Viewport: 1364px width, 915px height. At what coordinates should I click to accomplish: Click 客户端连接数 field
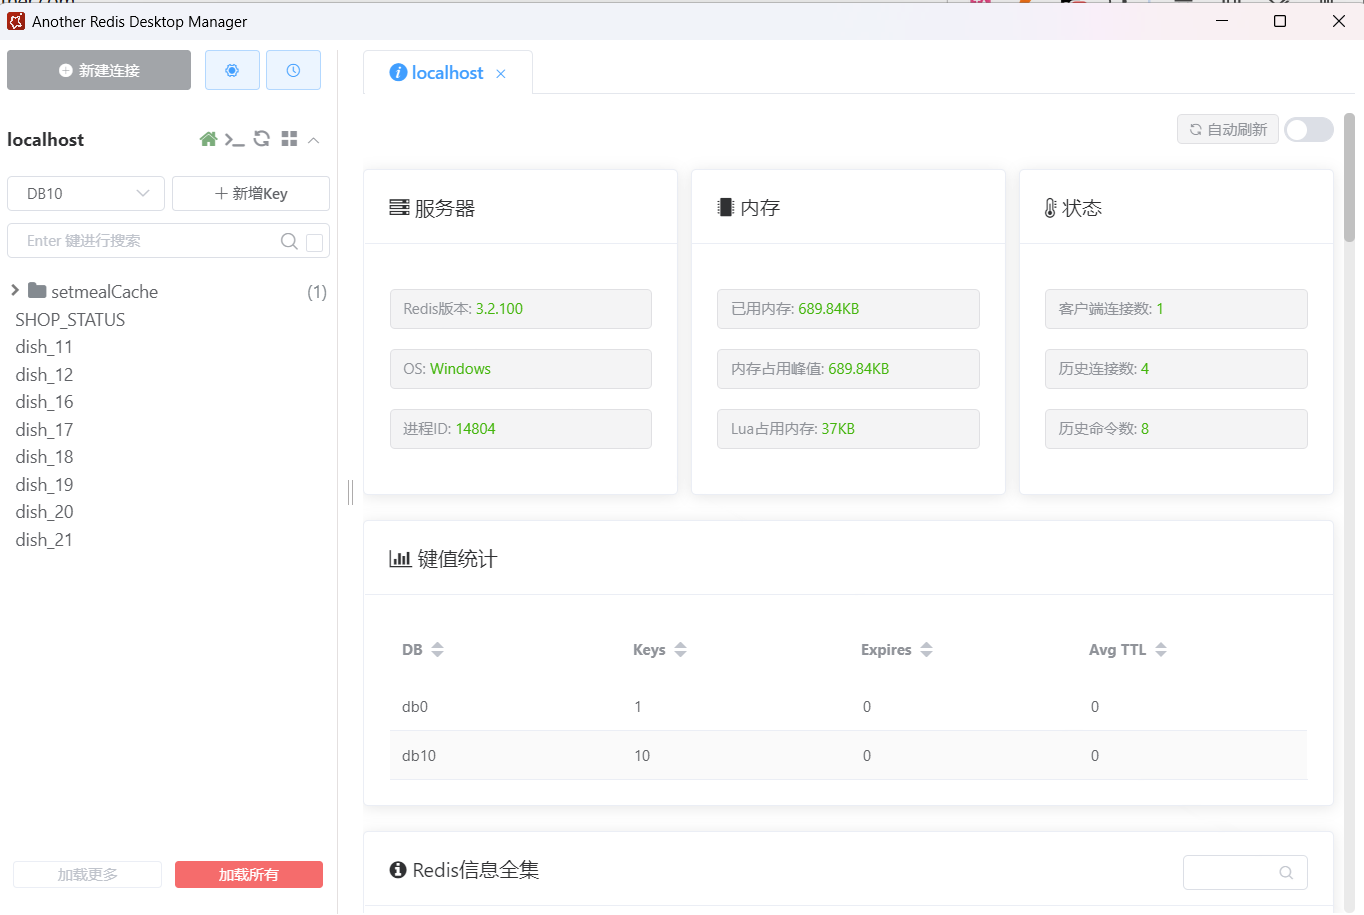pos(1176,309)
